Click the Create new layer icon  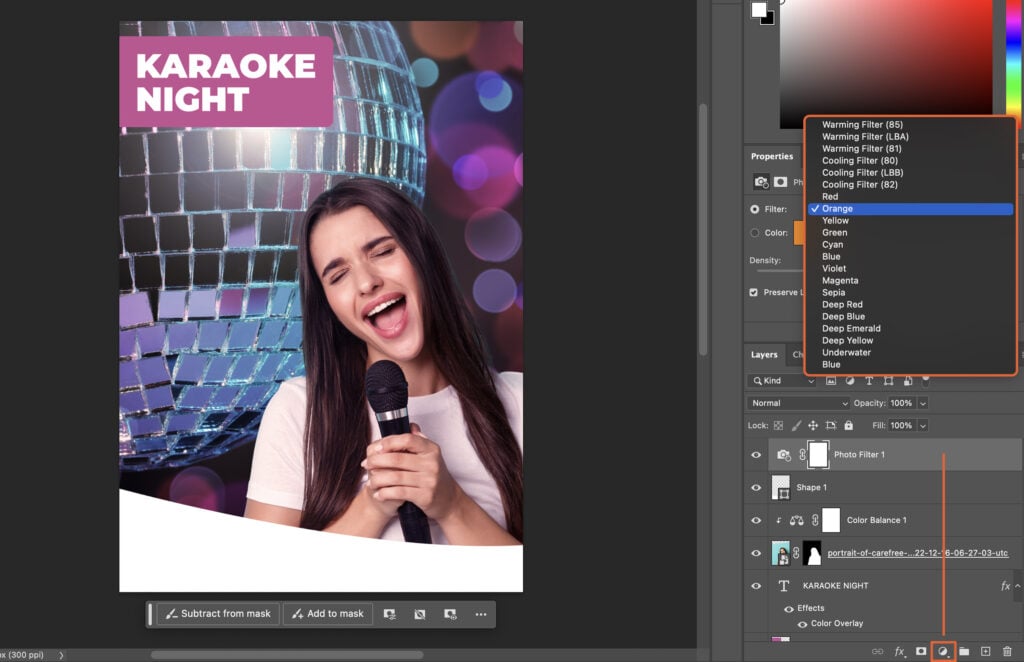pyautogui.click(x=987, y=650)
